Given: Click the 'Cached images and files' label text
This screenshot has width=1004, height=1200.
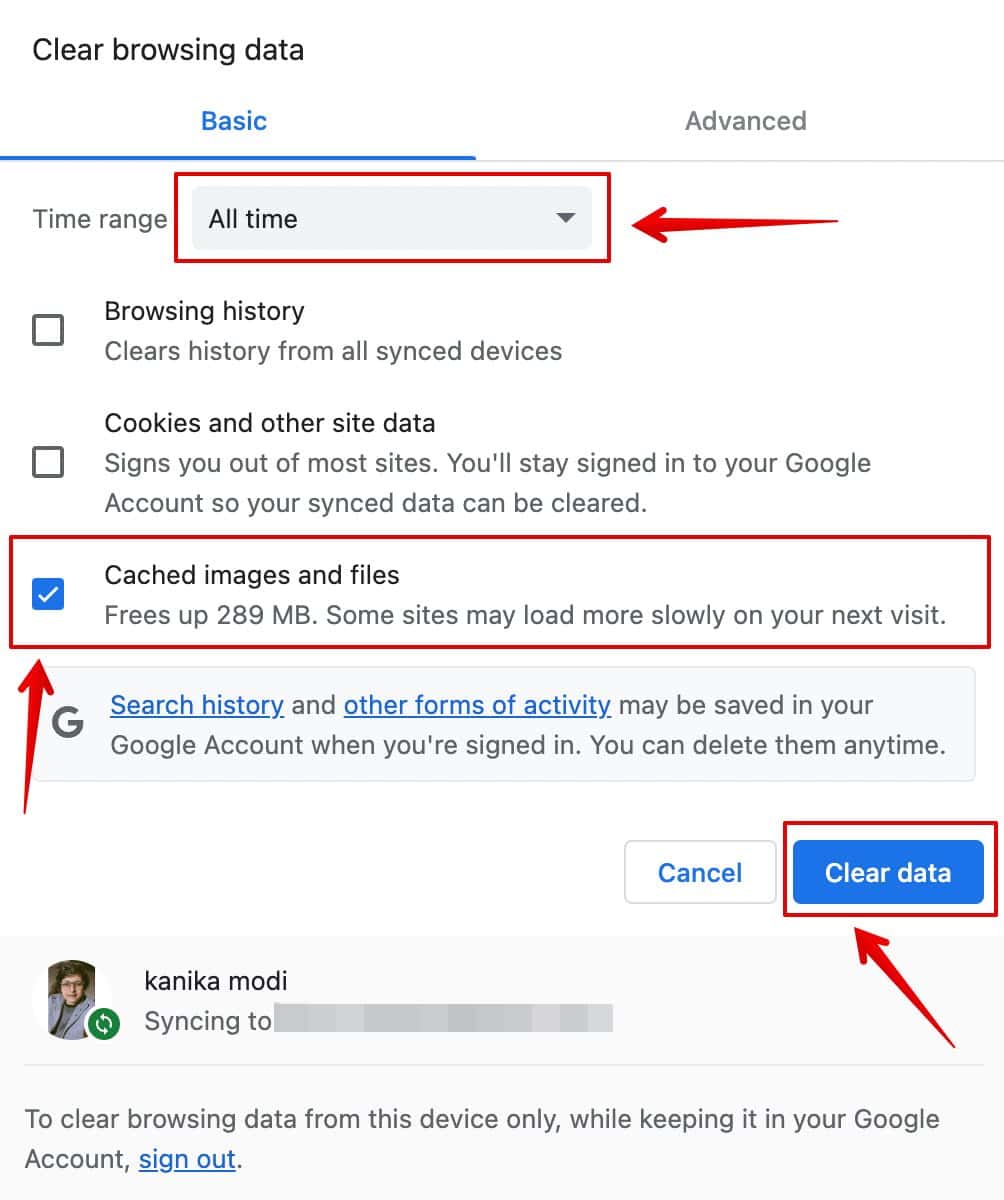Looking at the screenshot, I should click(251, 575).
